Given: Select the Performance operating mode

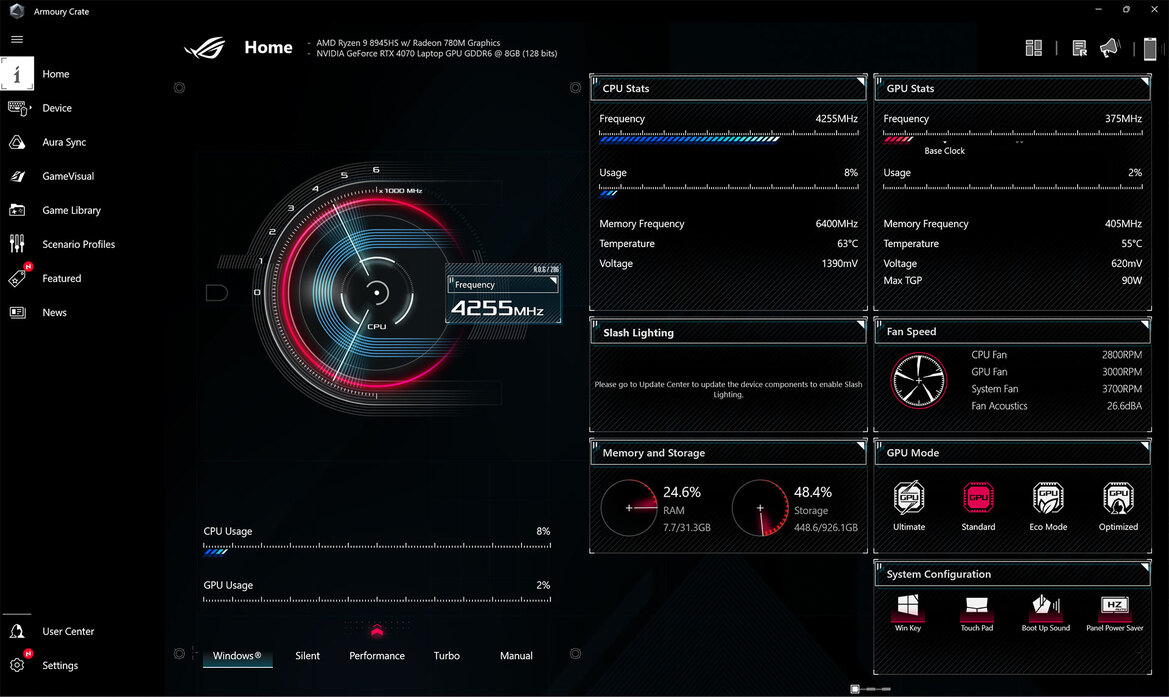Looking at the screenshot, I should pyautogui.click(x=376, y=656).
